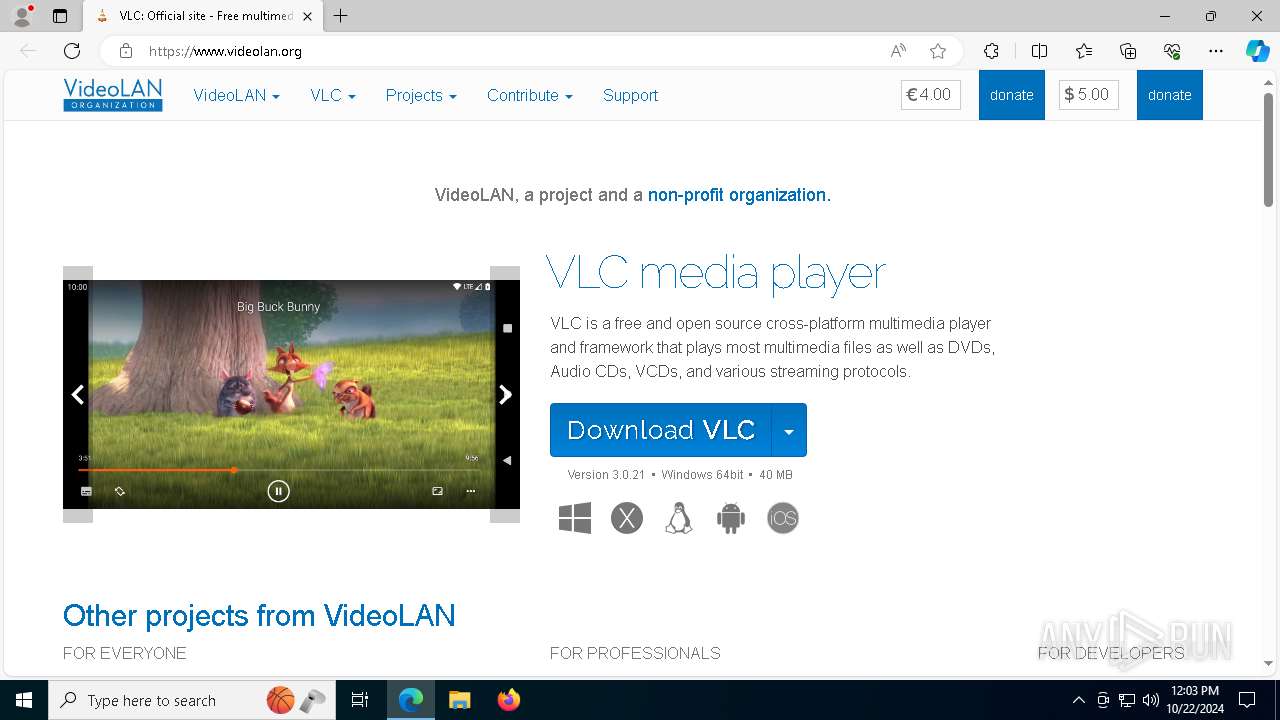Expand the Download VLC options arrow
Viewport: 1280px width, 720px height.
coord(789,430)
